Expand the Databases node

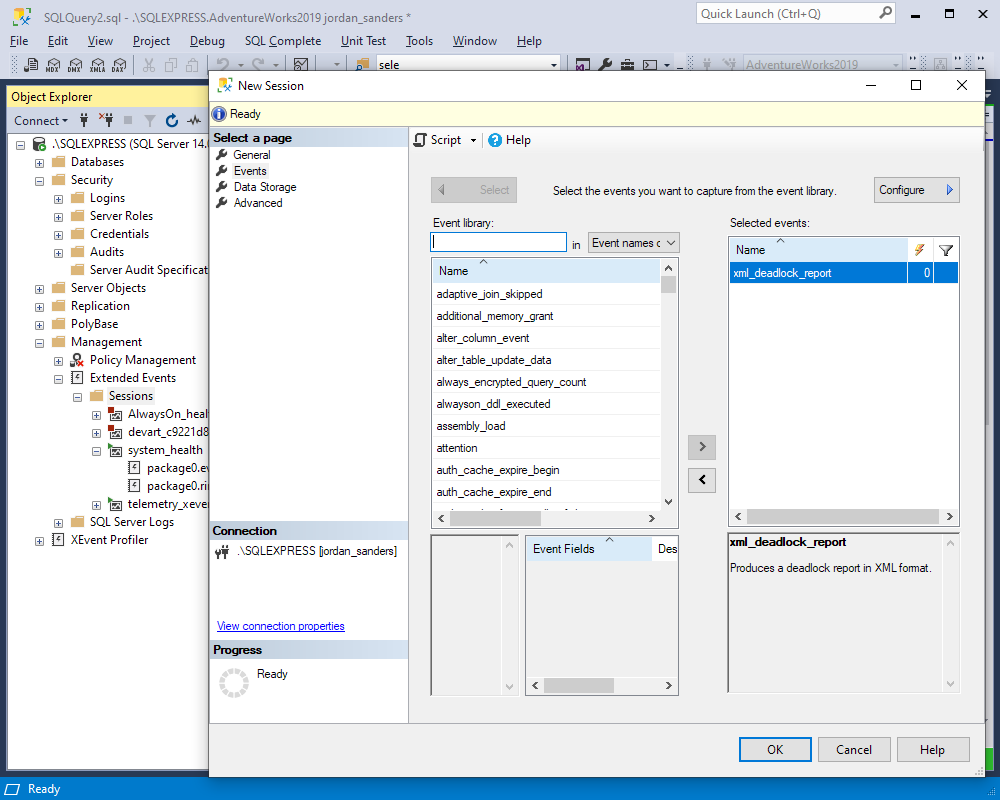pos(40,163)
